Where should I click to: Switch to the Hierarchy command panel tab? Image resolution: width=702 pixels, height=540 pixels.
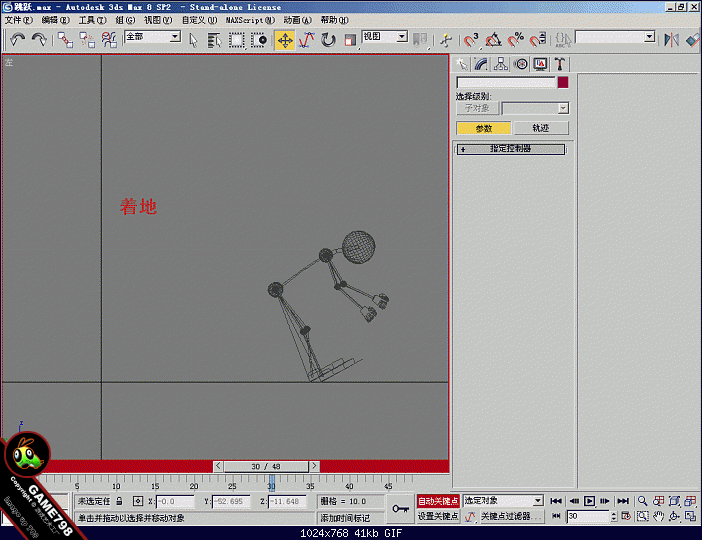501,64
